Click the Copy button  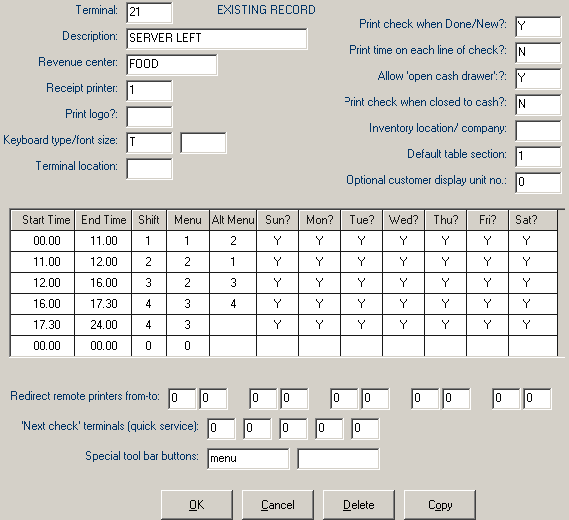click(x=440, y=505)
